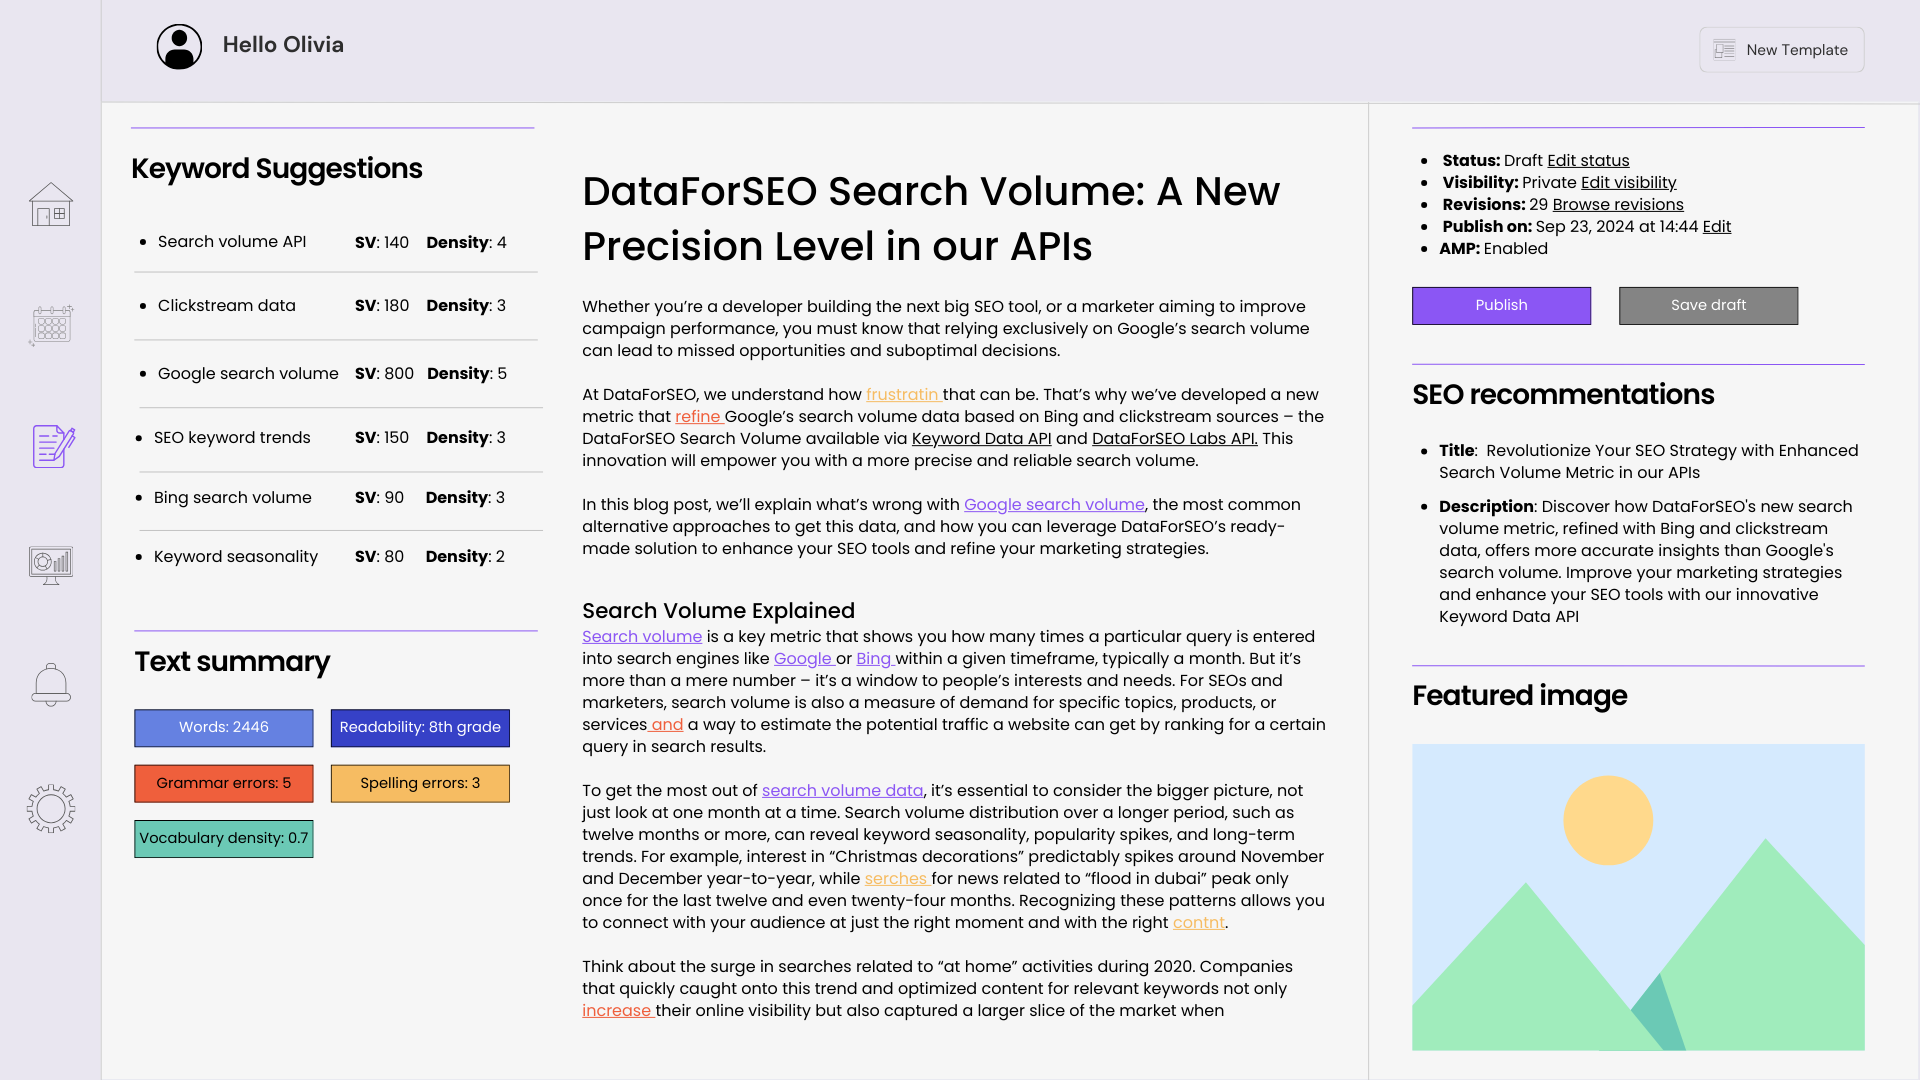Open the Calendar sidebar icon
The width and height of the screenshot is (1920, 1080).
(x=51, y=325)
